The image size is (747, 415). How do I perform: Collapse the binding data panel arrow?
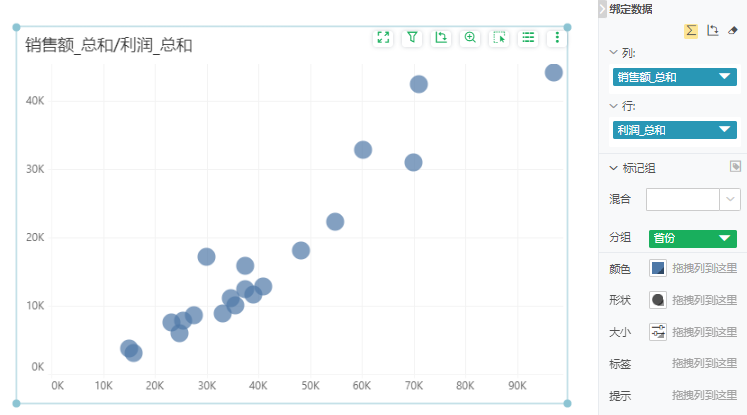[603, 9]
